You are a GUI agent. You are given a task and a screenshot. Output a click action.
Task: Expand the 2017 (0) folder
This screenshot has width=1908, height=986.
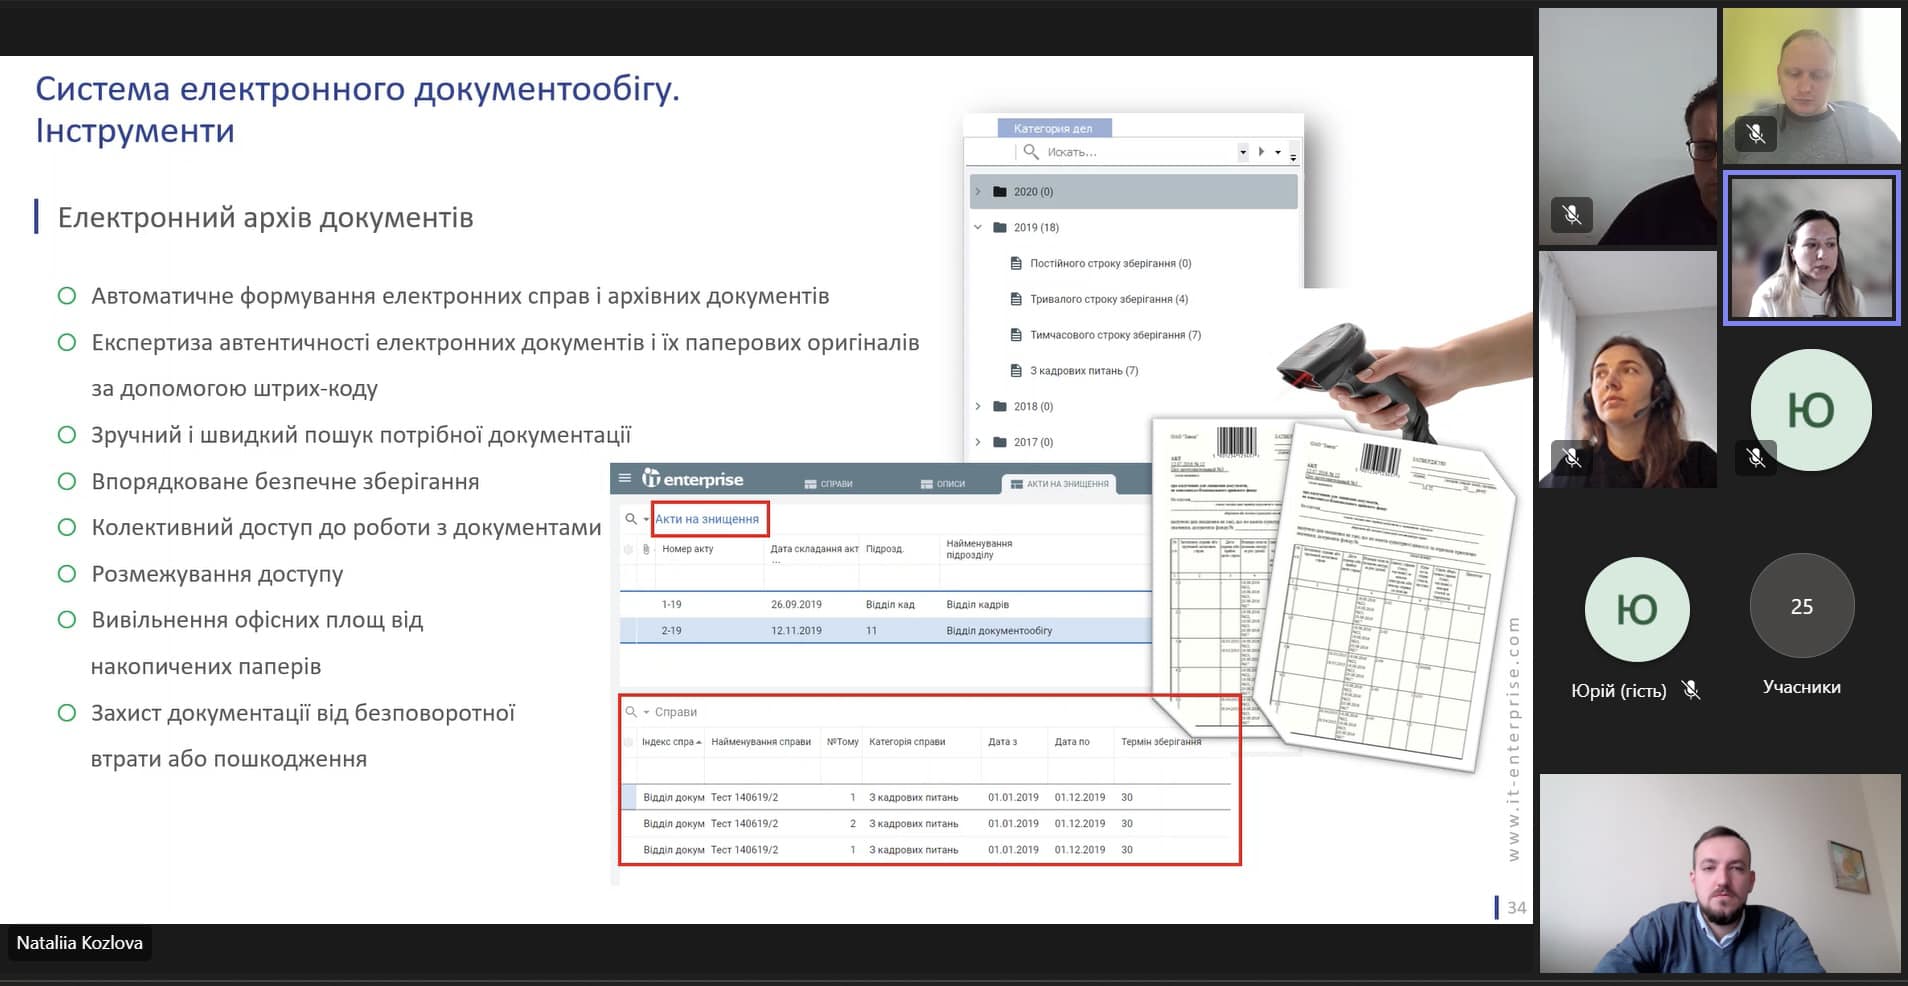click(x=978, y=442)
